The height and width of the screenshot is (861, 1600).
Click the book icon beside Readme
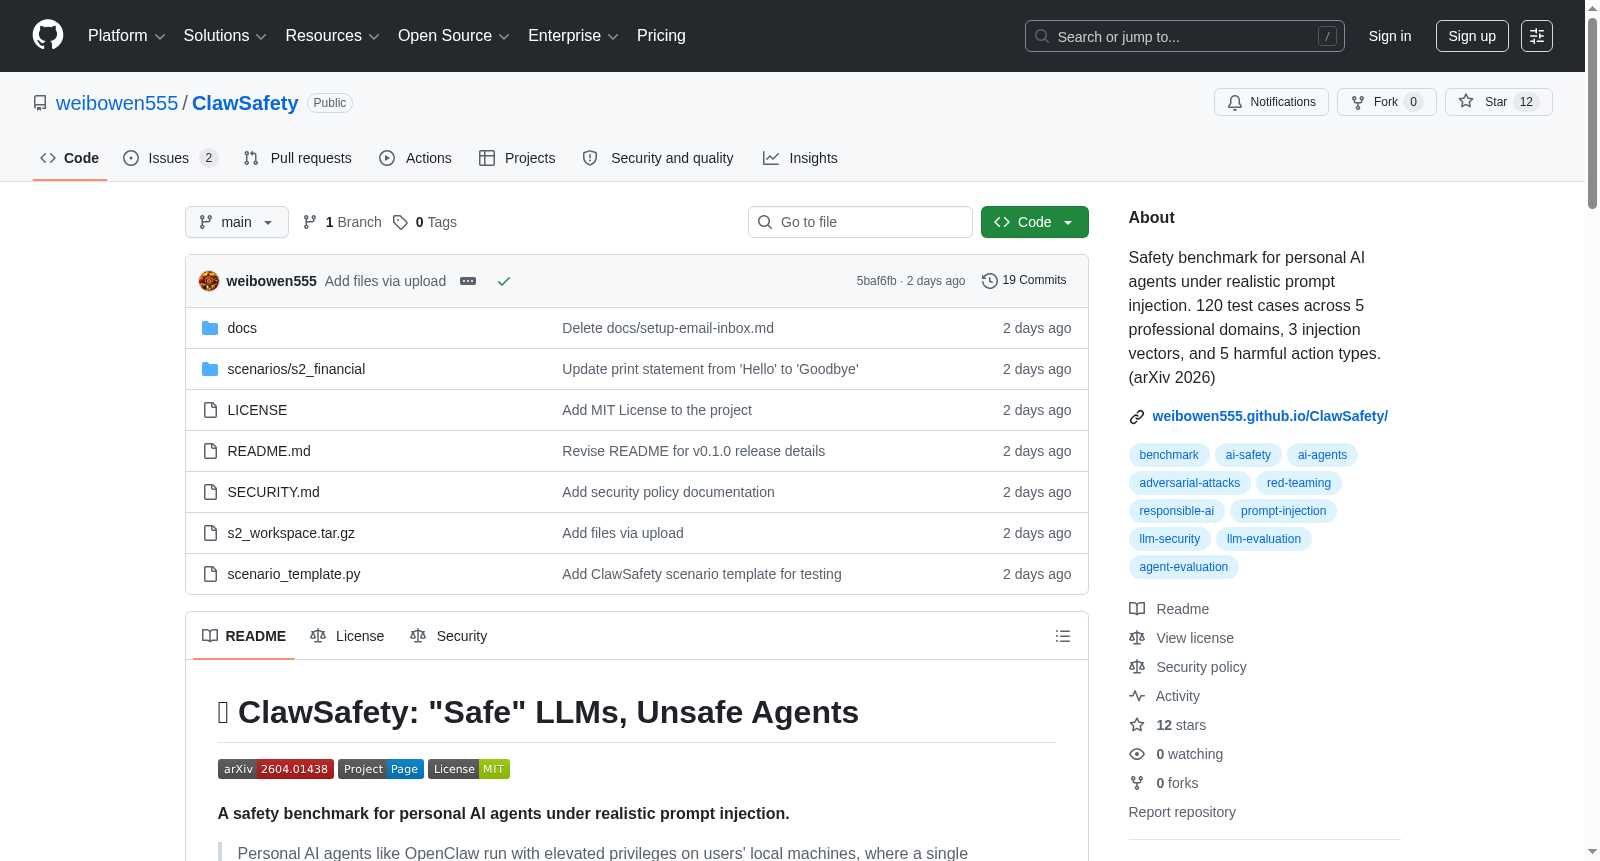(1137, 609)
